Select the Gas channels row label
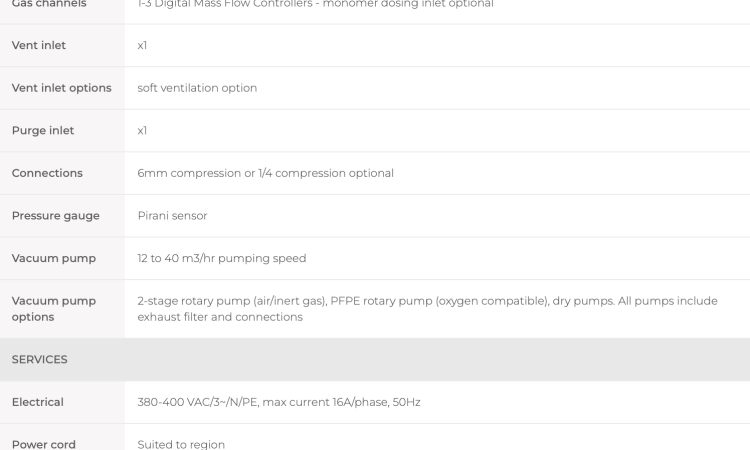This screenshot has height=450, width=750. tap(49, 4)
